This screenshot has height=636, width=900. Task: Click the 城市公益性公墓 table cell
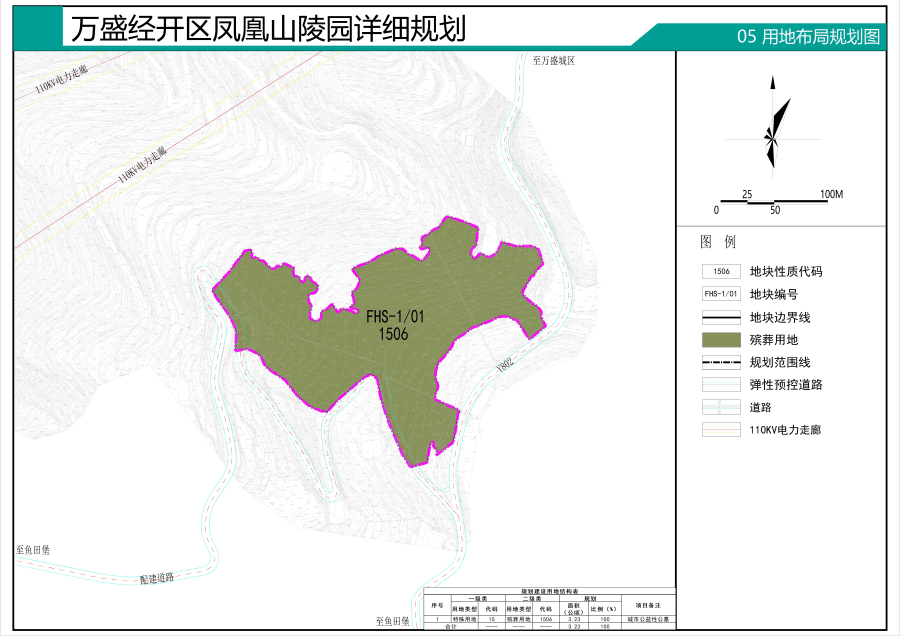click(648, 619)
